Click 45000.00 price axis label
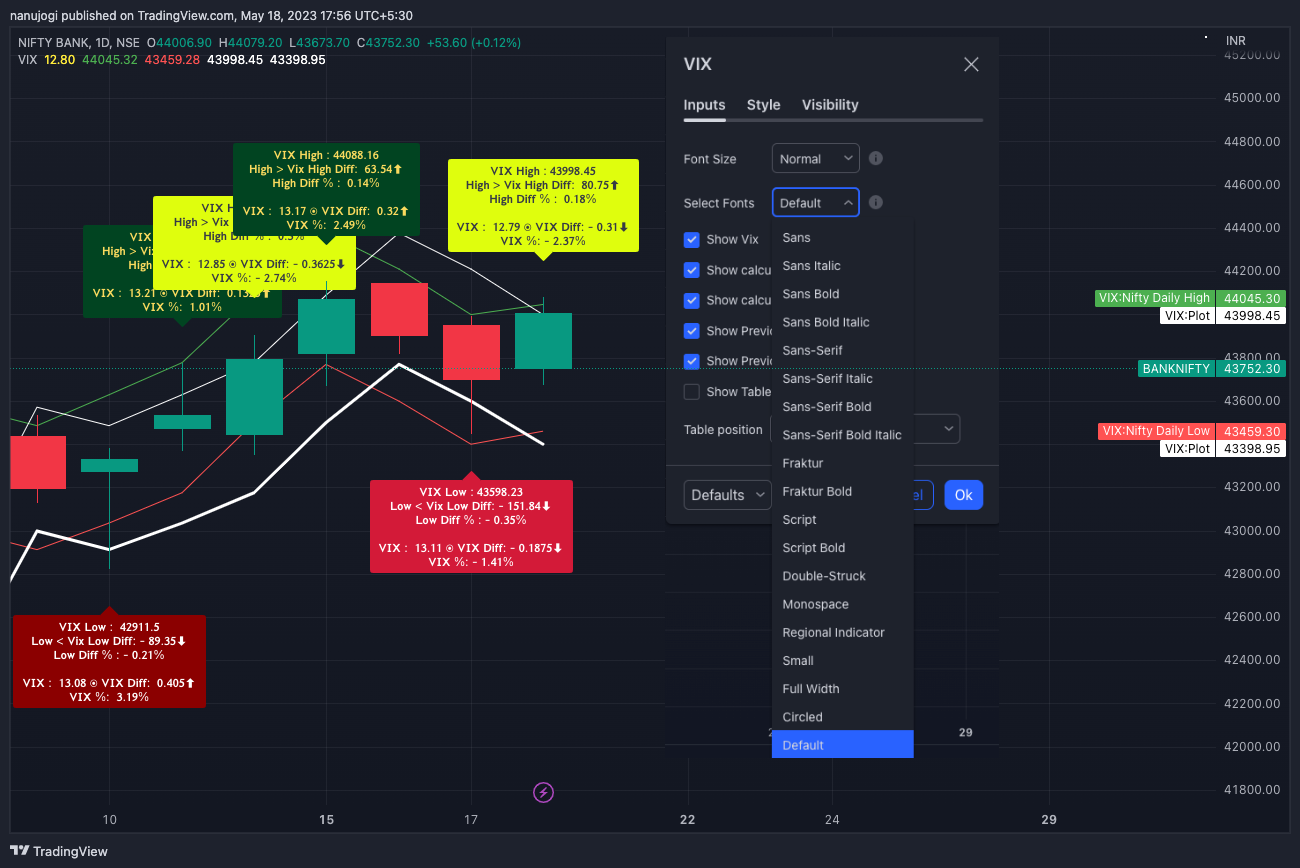The image size is (1300, 868). point(1252,98)
